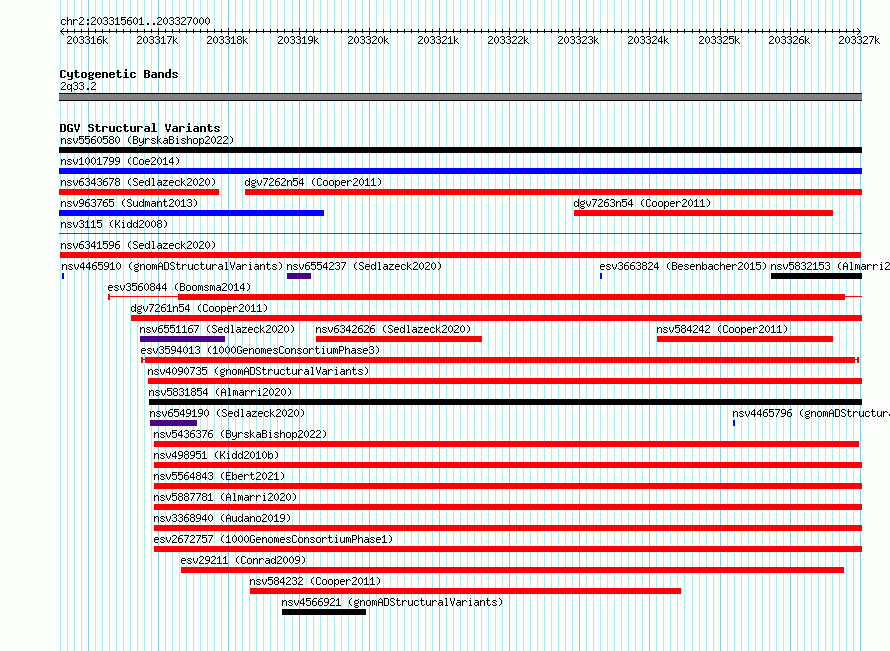
Task: Open esv3560844 (Boomsma2014) label
Action: click(x=179, y=287)
